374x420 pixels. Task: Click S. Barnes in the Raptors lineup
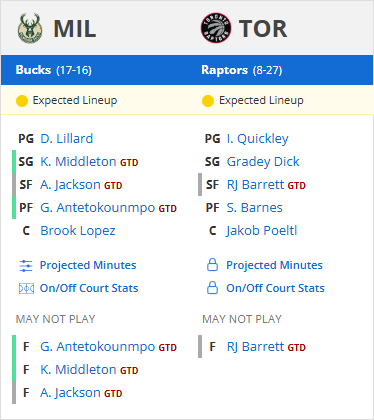pos(255,208)
